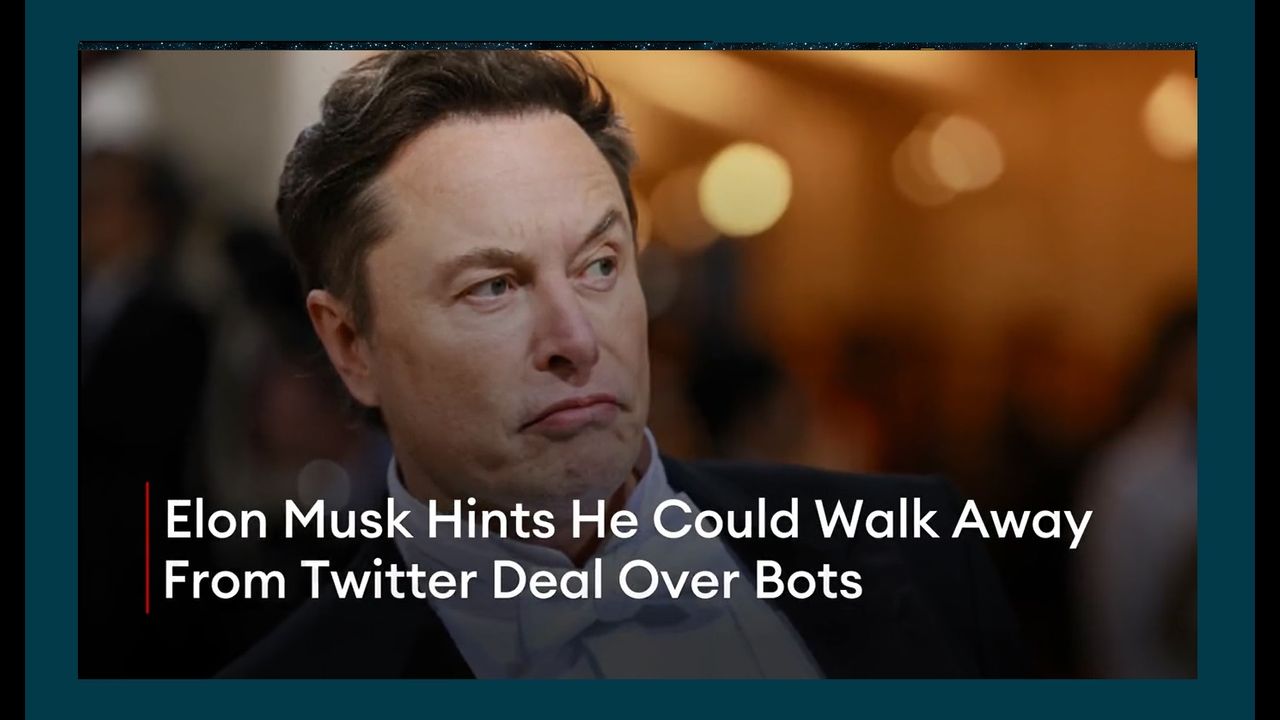Click the black bar on the left edge
This screenshot has height=720, width=1280.
(x=12, y=360)
